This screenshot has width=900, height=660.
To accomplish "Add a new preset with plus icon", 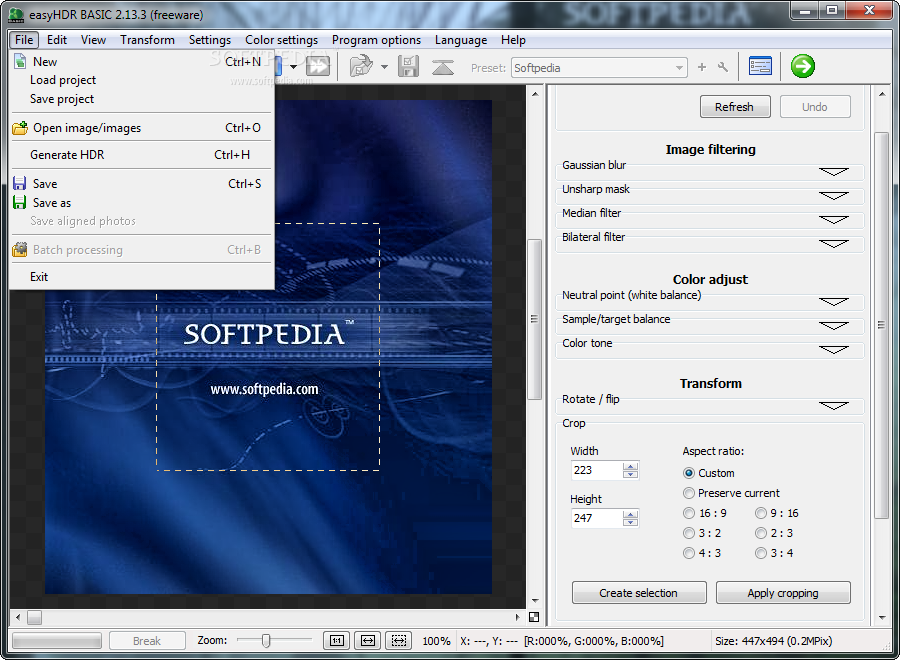I will (x=701, y=67).
